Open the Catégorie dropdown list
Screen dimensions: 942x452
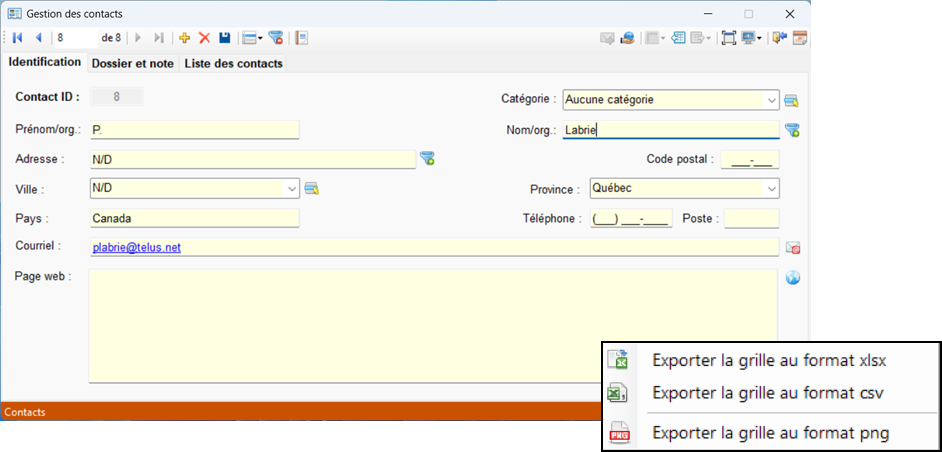coord(770,100)
